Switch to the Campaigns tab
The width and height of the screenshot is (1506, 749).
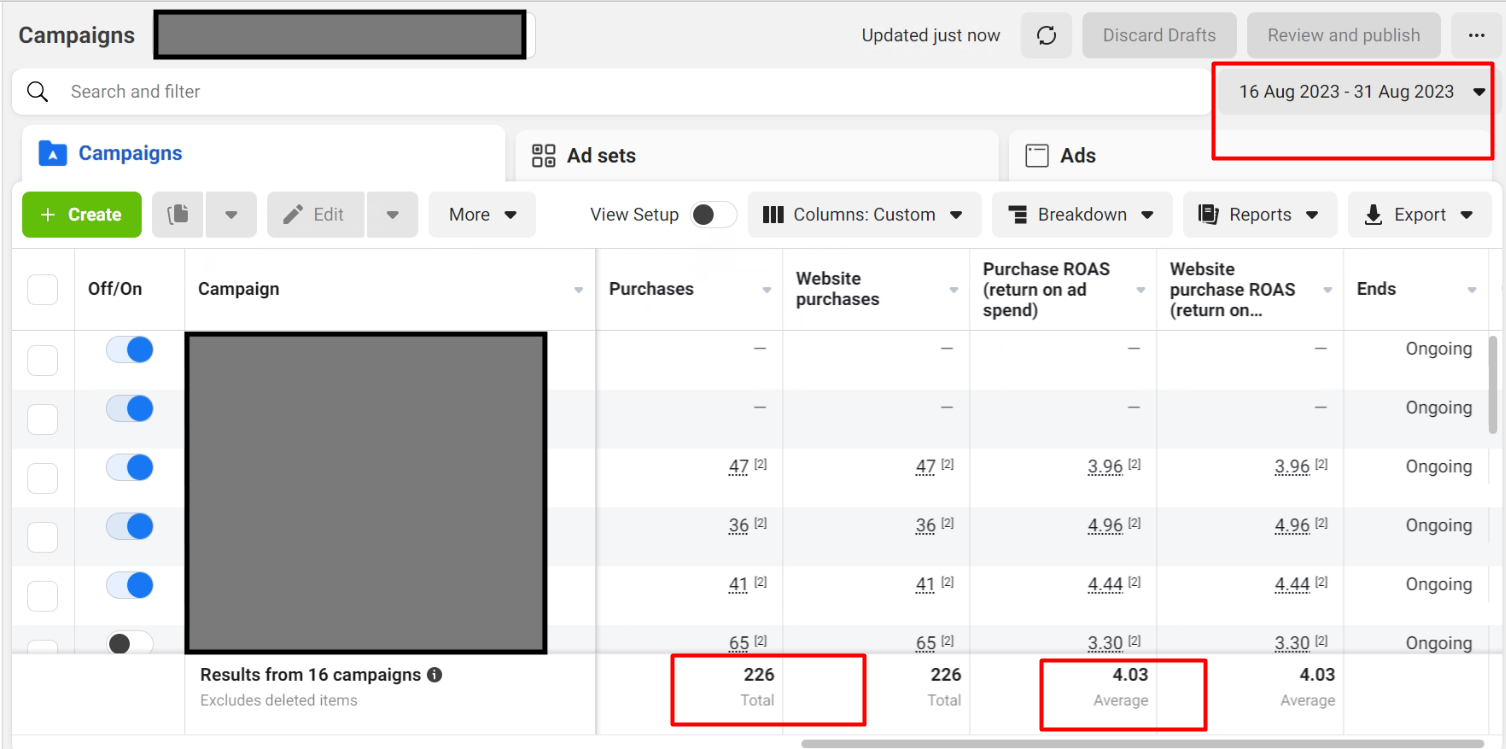click(263, 154)
